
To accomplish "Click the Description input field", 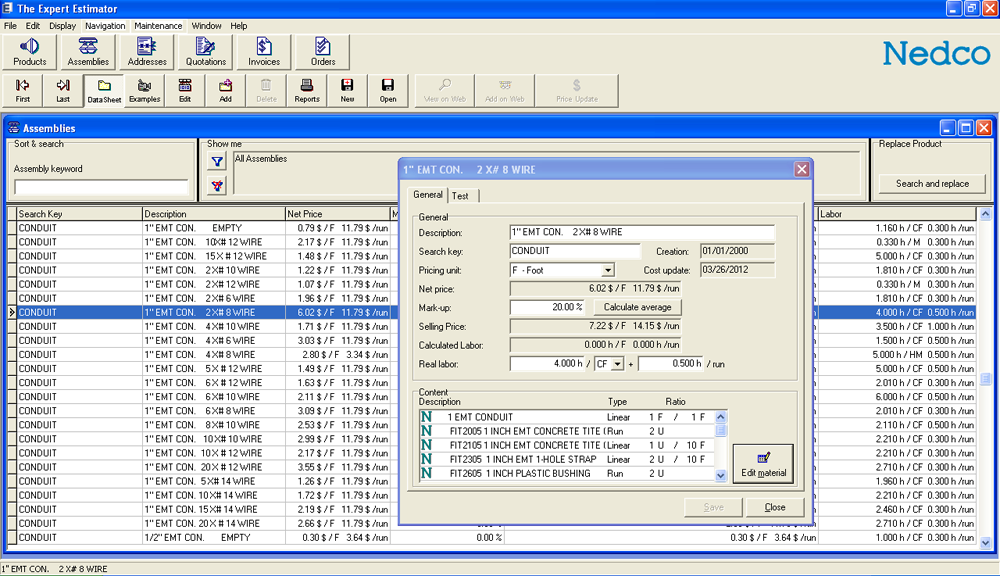I will click(642, 232).
